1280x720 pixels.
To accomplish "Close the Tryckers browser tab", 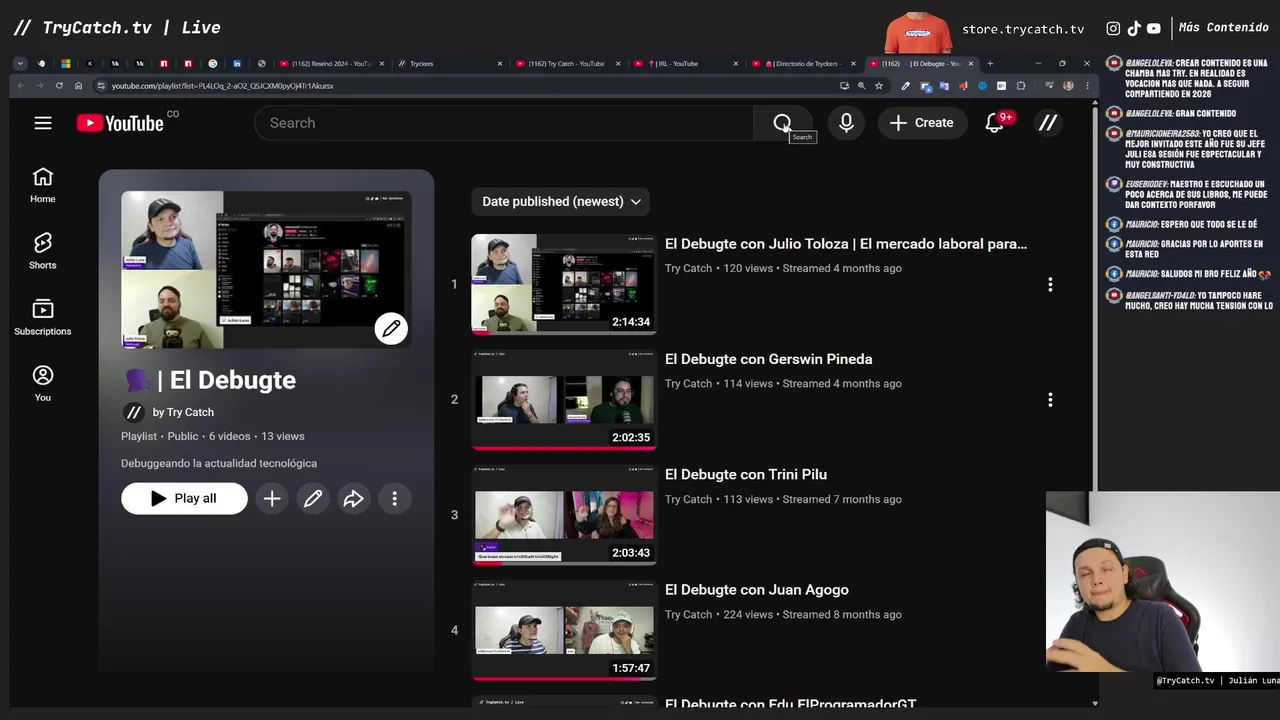I will click(500, 63).
